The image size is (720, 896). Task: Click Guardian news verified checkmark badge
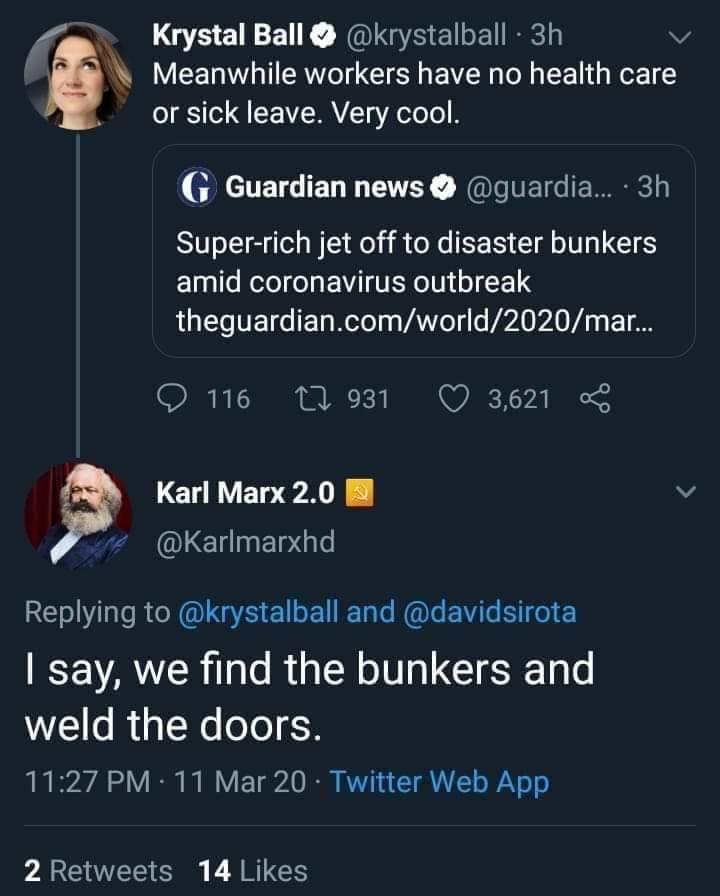[440, 187]
